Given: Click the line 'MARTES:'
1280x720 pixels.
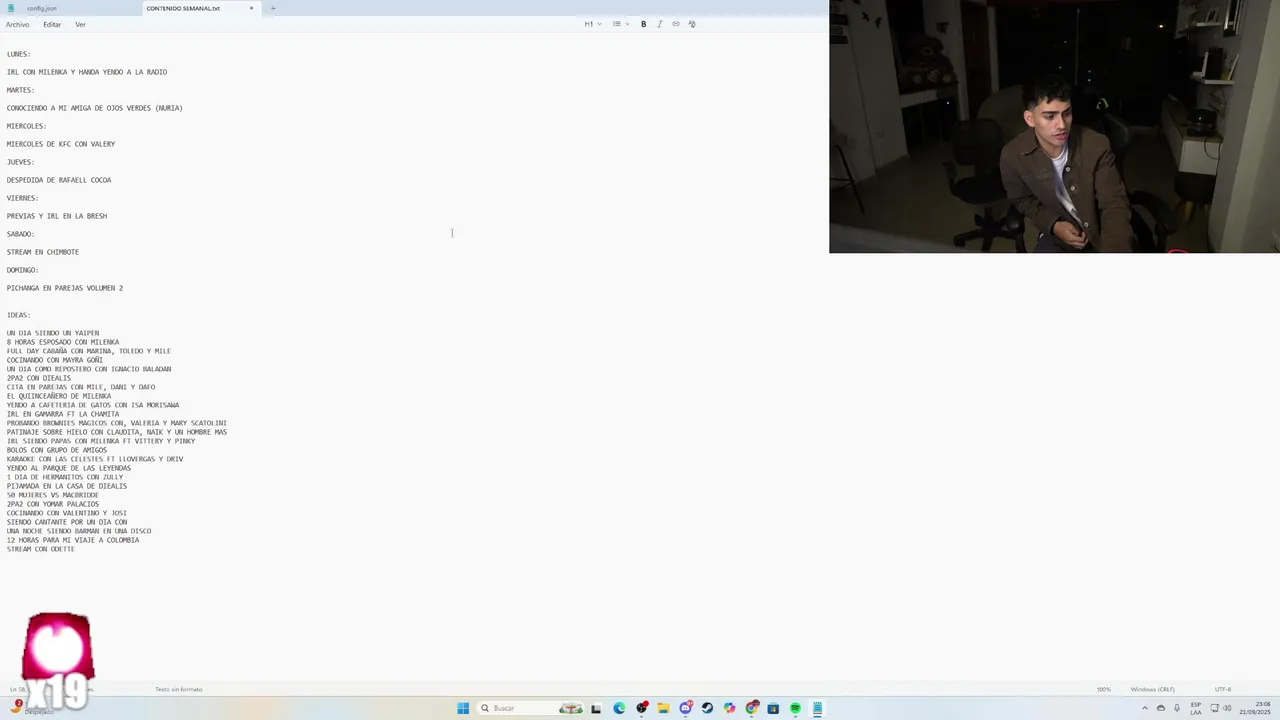Looking at the screenshot, I should click(x=21, y=90).
